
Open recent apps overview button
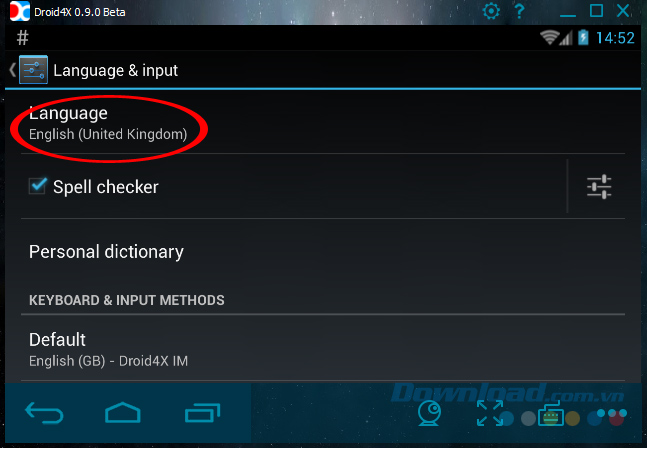click(x=202, y=413)
